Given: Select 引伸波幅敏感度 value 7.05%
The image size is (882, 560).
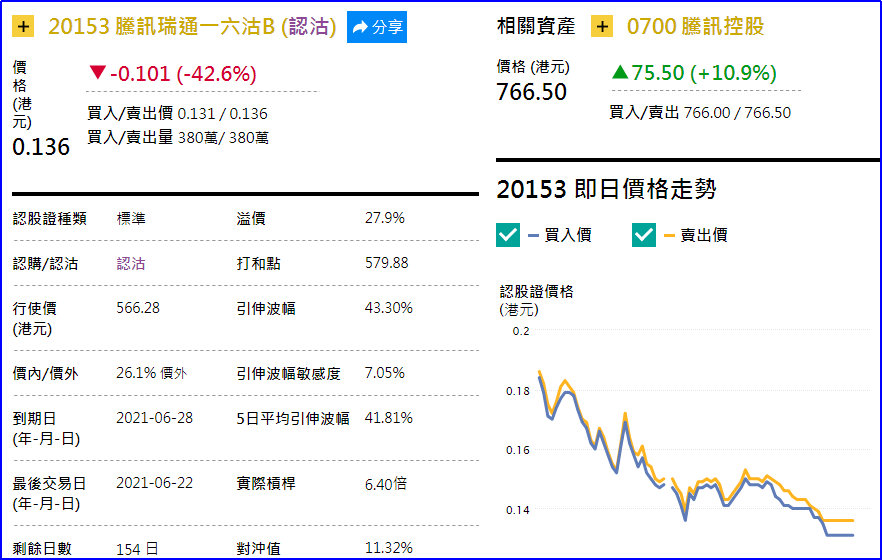Looking at the screenshot, I should tap(385, 373).
